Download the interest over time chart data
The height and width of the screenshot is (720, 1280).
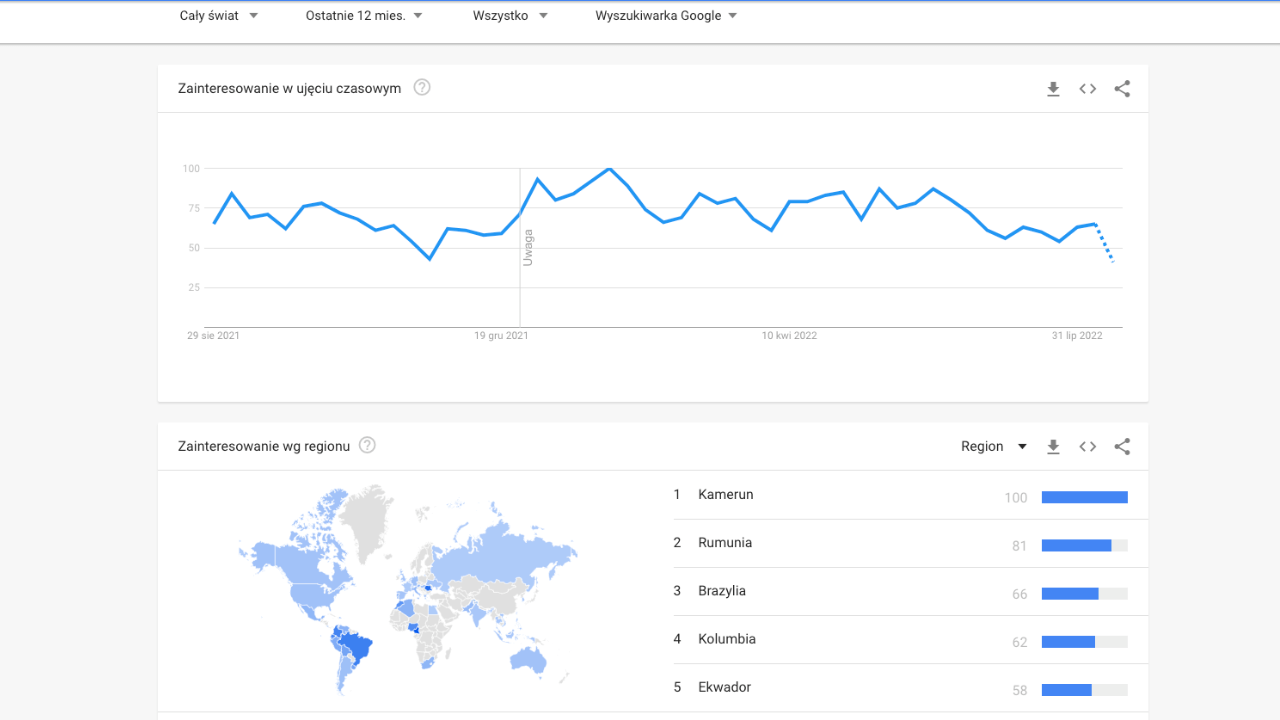coord(1053,89)
